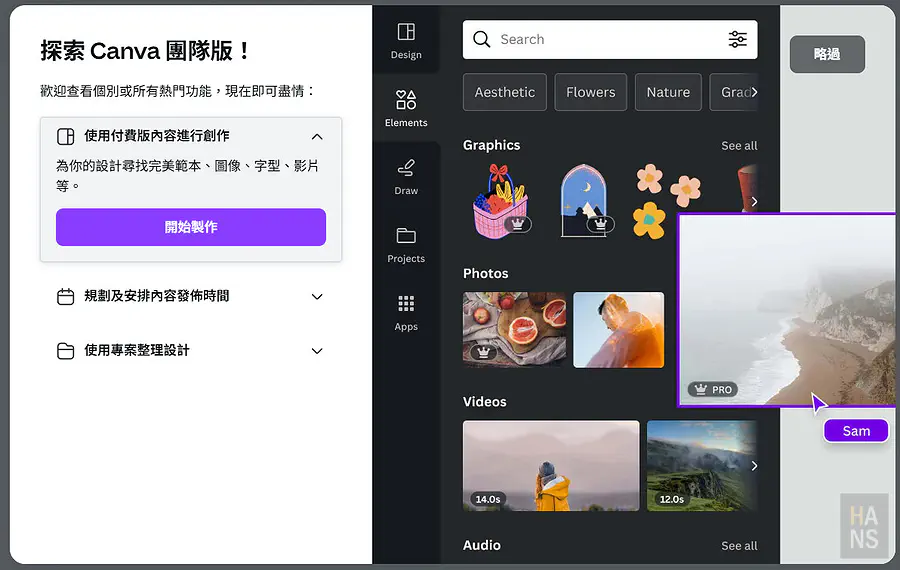Image resolution: width=900 pixels, height=570 pixels.
Task: Open See all for Audio
Action: (739, 546)
